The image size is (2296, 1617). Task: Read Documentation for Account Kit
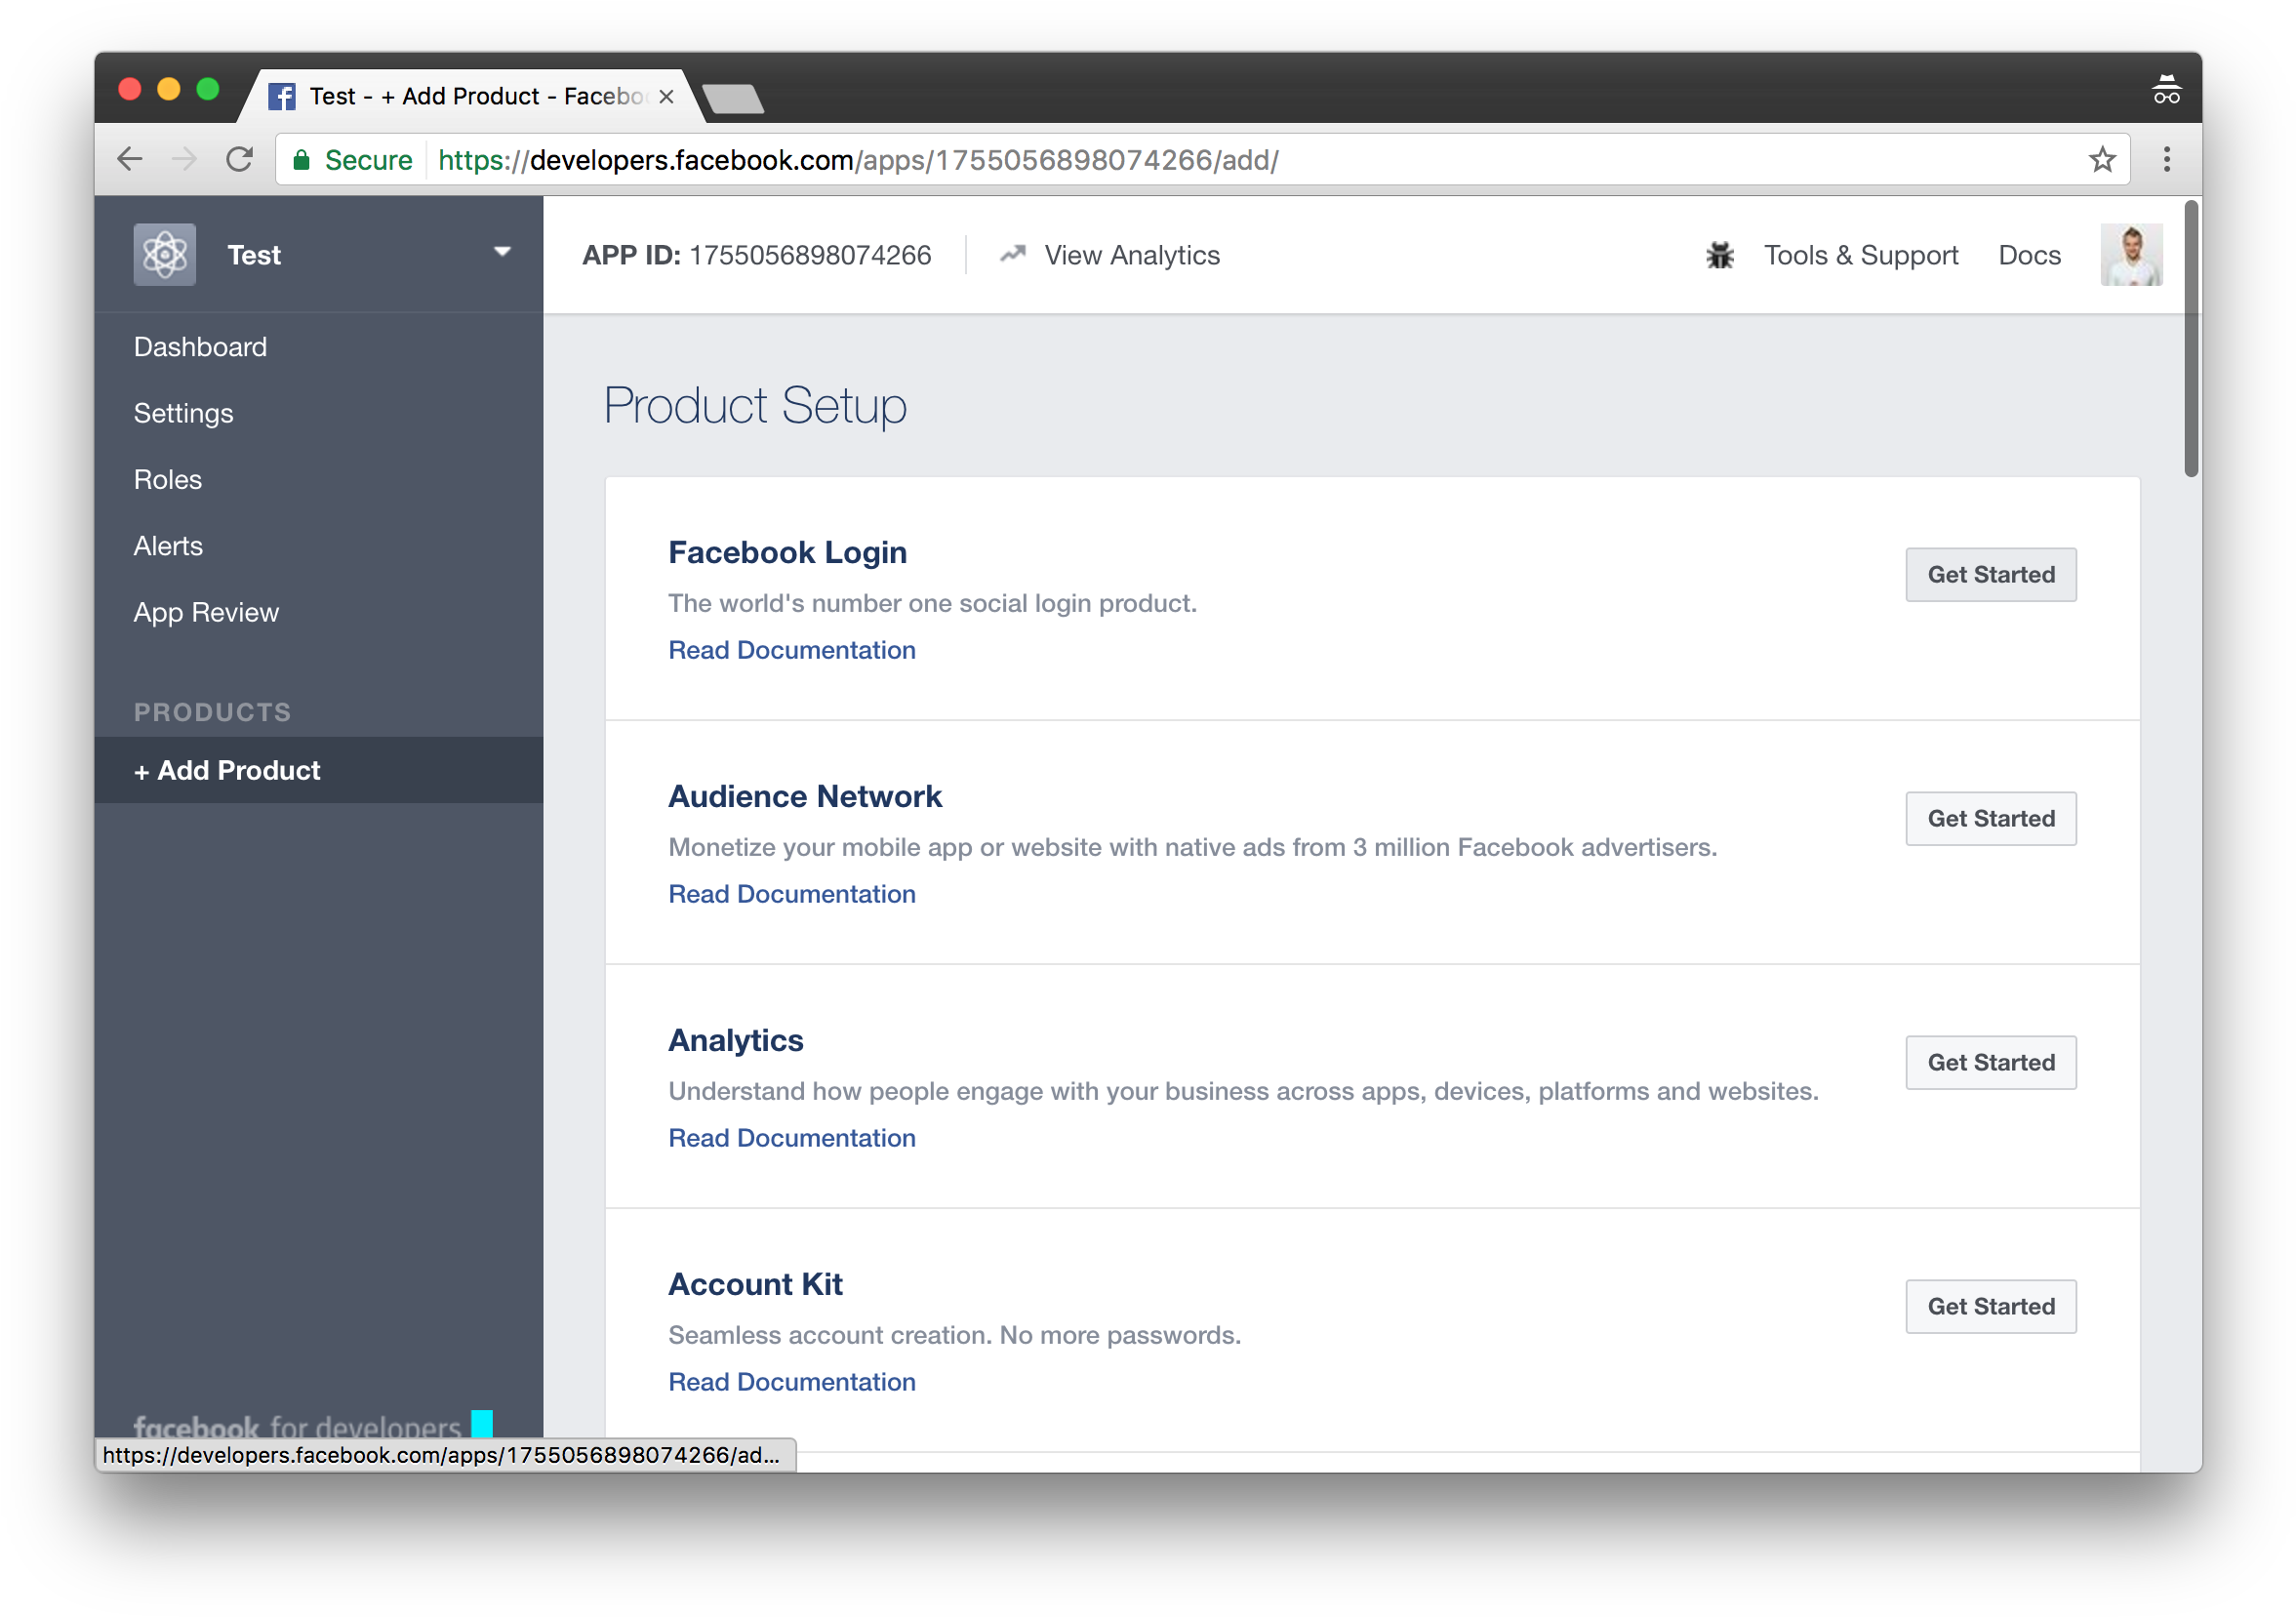coord(792,1382)
